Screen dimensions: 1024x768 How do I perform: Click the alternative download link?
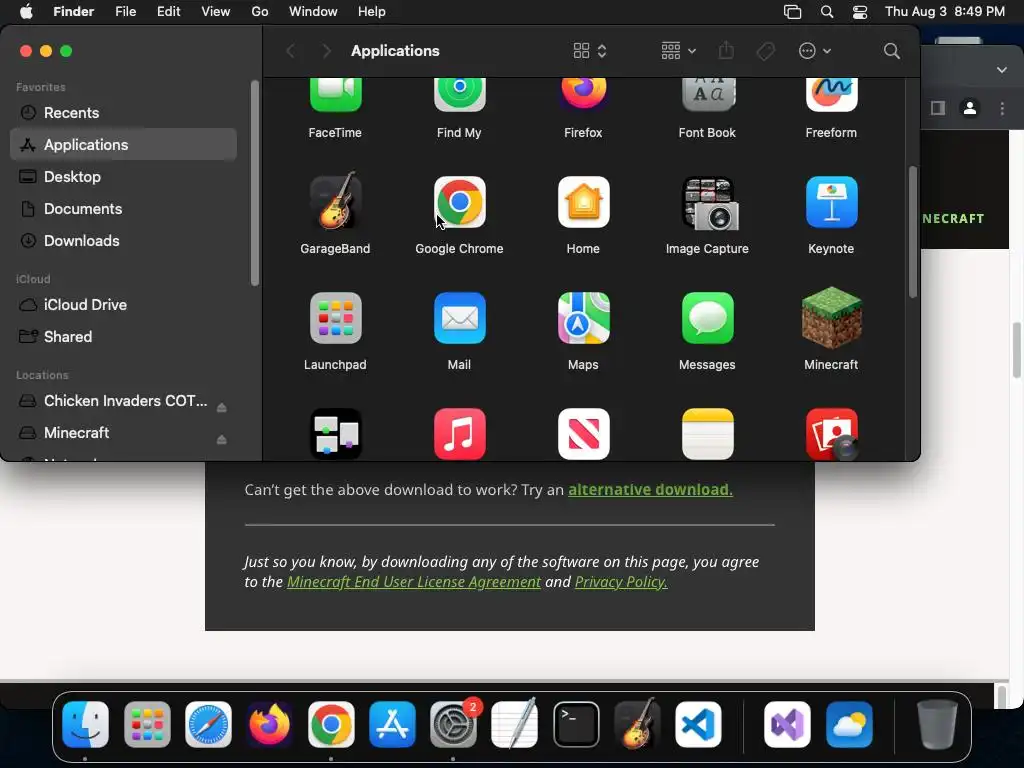[x=650, y=489]
